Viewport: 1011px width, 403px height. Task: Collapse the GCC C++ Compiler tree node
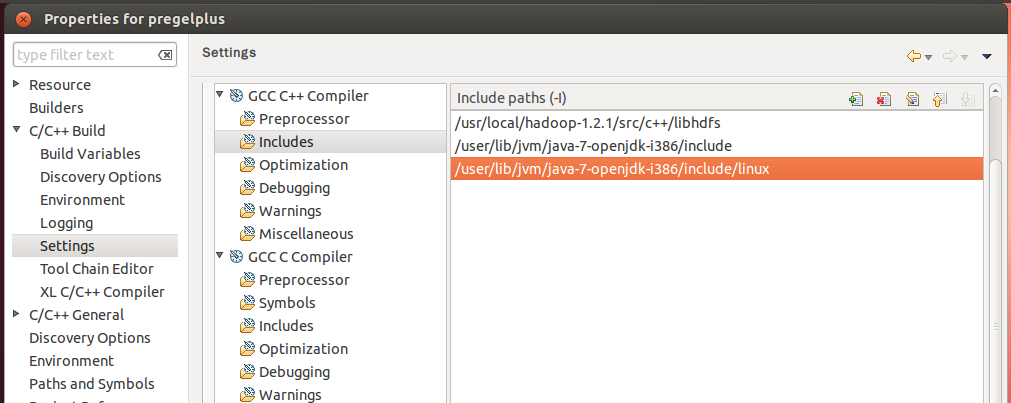pyautogui.click(x=220, y=95)
